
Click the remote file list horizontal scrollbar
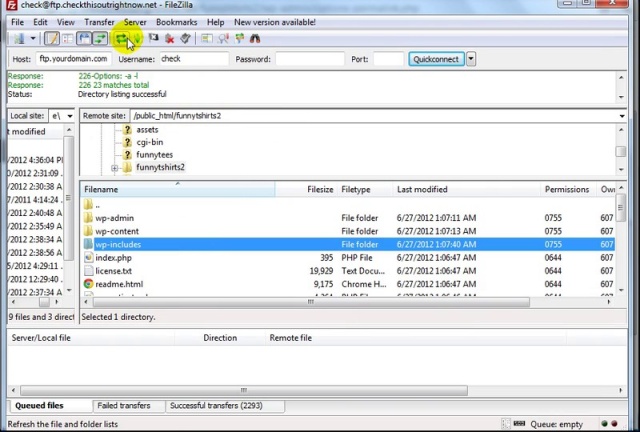pos(311,302)
